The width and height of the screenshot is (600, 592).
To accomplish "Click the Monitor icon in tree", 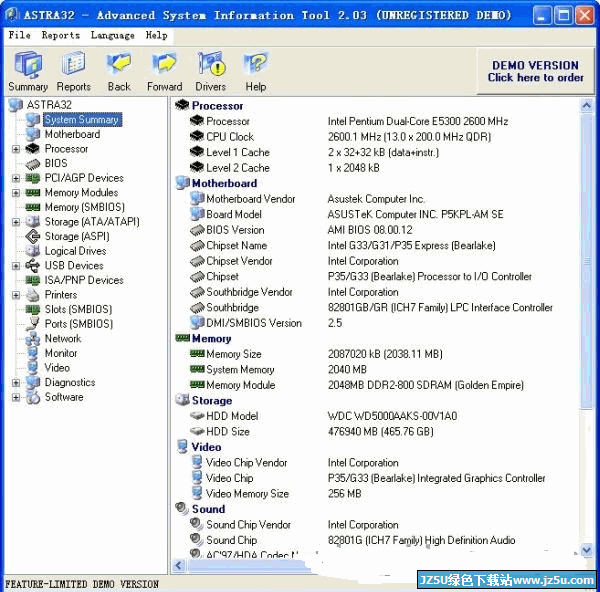I will [33, 353].
